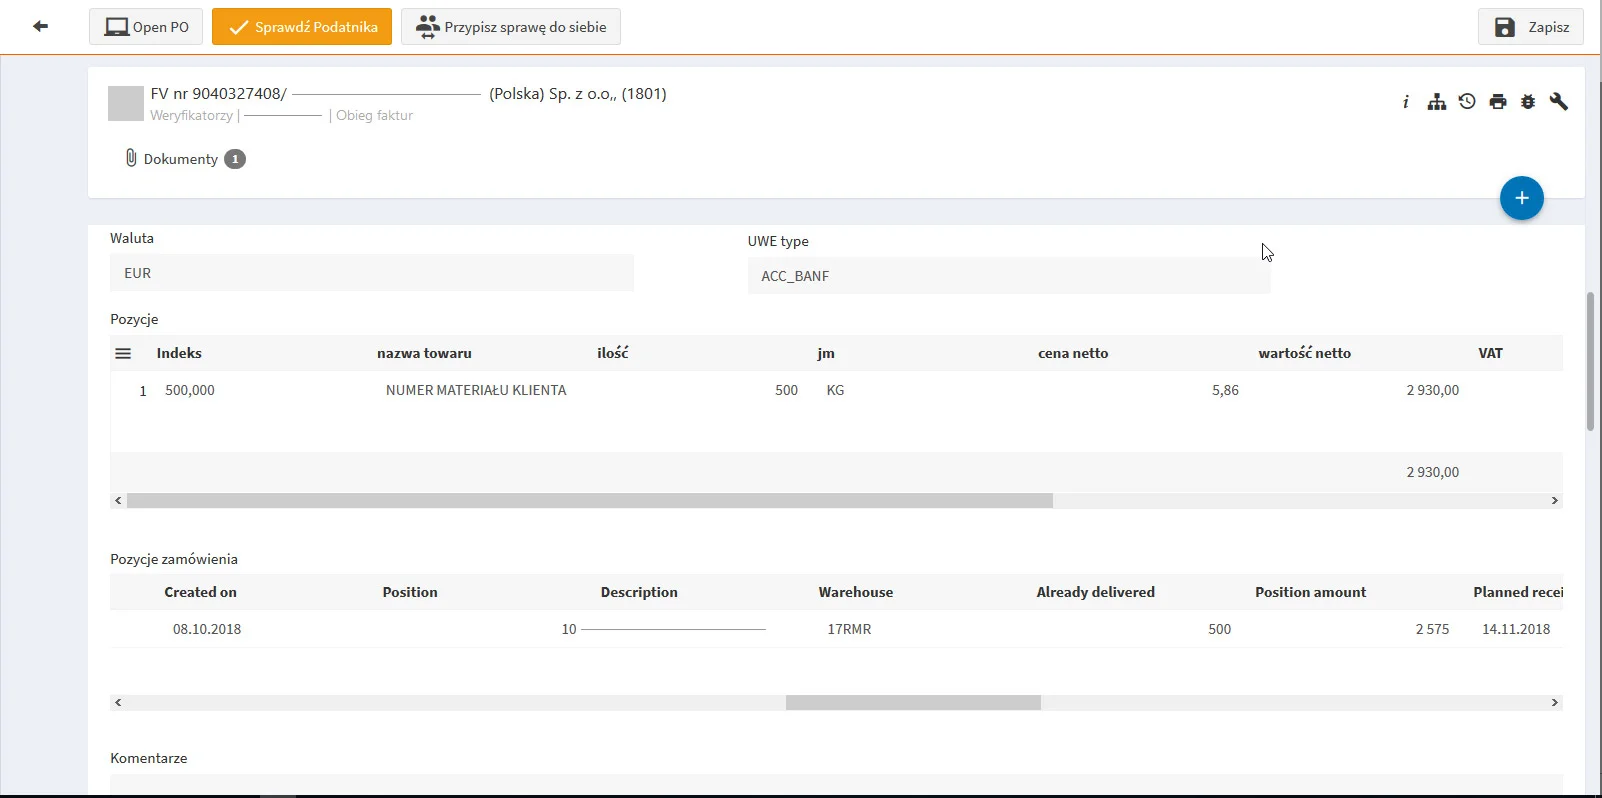Open the wrench tools icon
Viewport: 1602px width, 798px height.
point(1559,102)
